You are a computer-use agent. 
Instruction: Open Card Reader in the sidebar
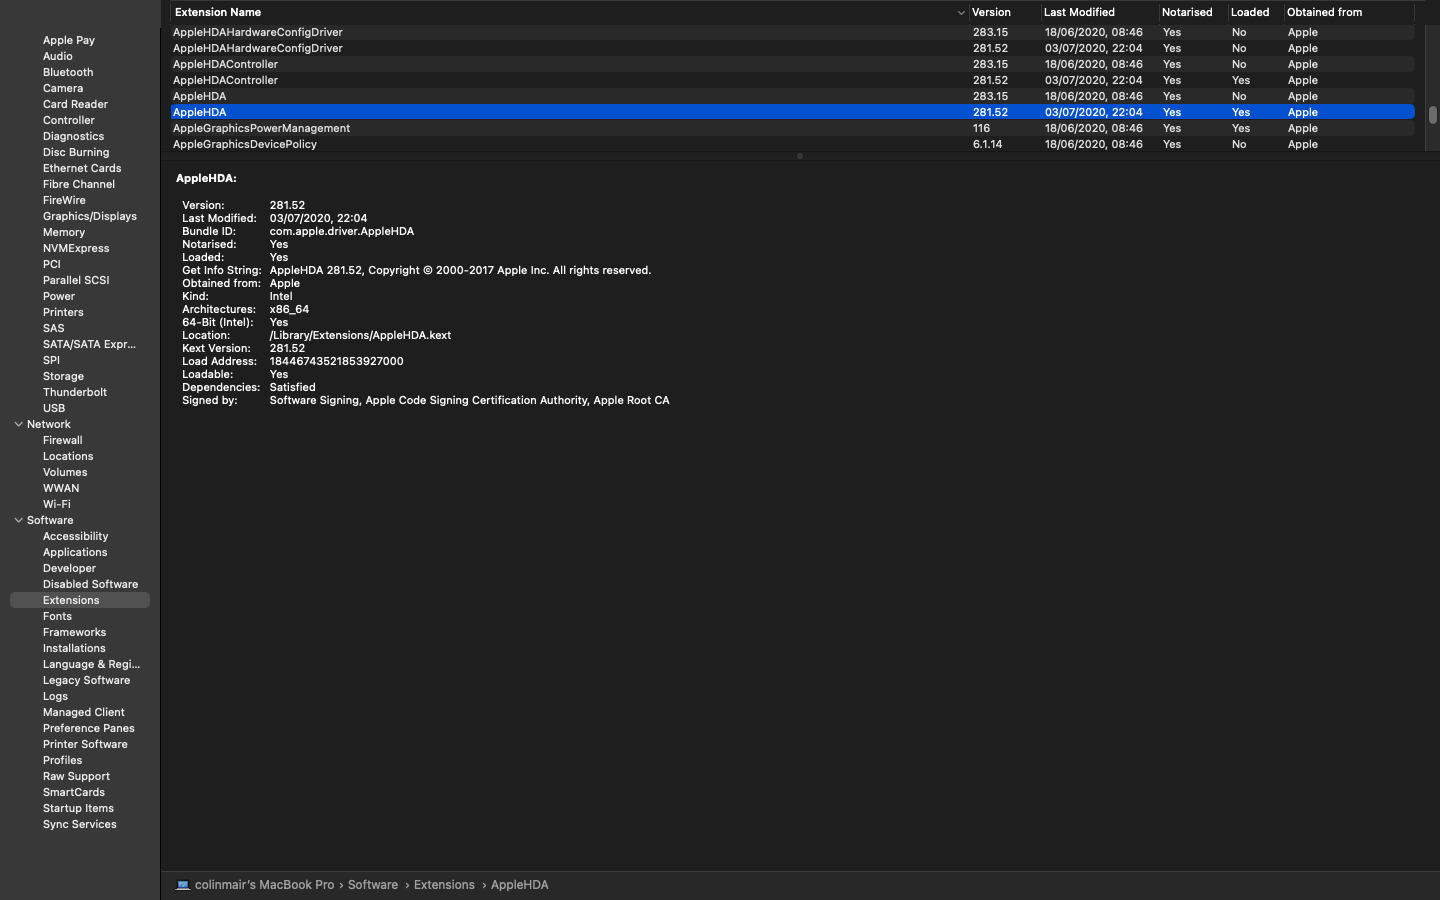click(x=75, y=104)
